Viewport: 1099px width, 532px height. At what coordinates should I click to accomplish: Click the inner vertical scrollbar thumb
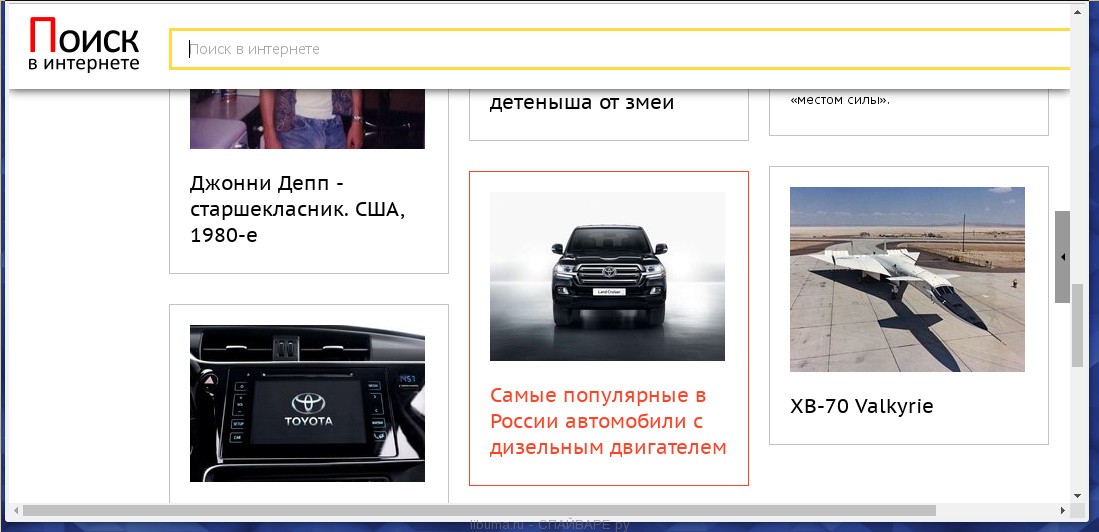point(1077,326)
